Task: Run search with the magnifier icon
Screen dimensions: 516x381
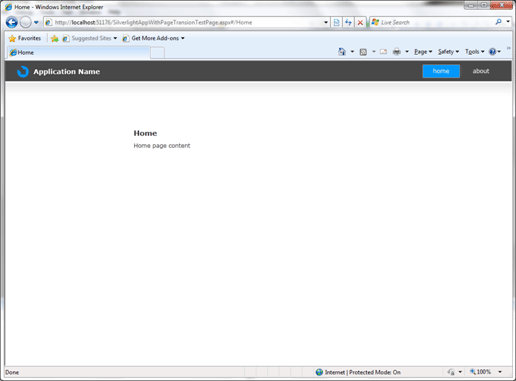Action: tap(499, 22)
